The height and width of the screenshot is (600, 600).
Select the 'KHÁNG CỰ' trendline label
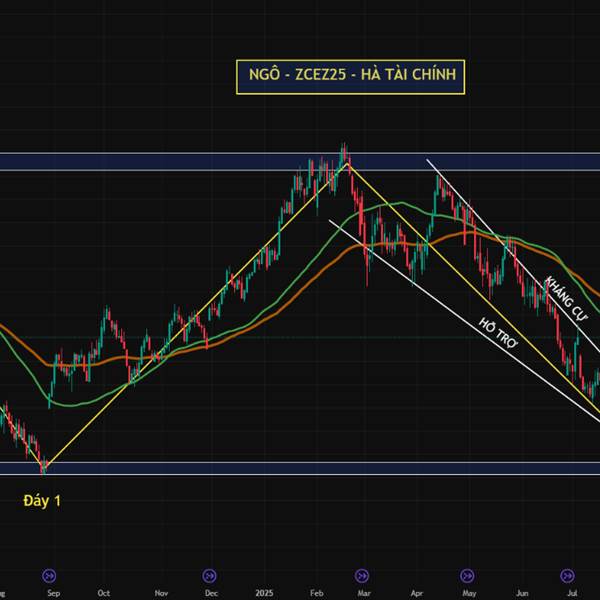pyautogui.click(x=566, y=299)
